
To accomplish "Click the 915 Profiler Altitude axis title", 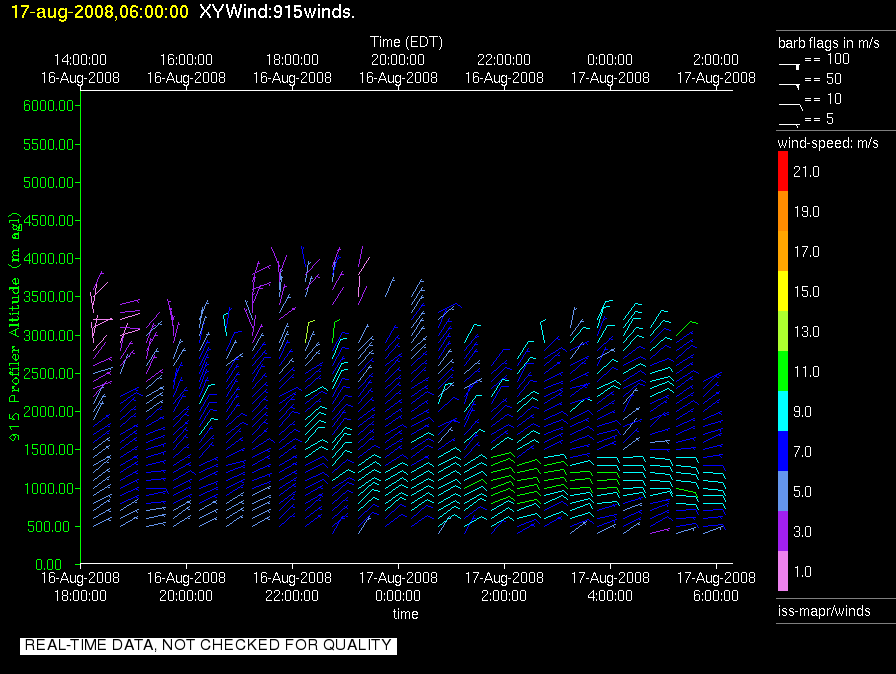I will pyautogui.click(x=16, y=326).
